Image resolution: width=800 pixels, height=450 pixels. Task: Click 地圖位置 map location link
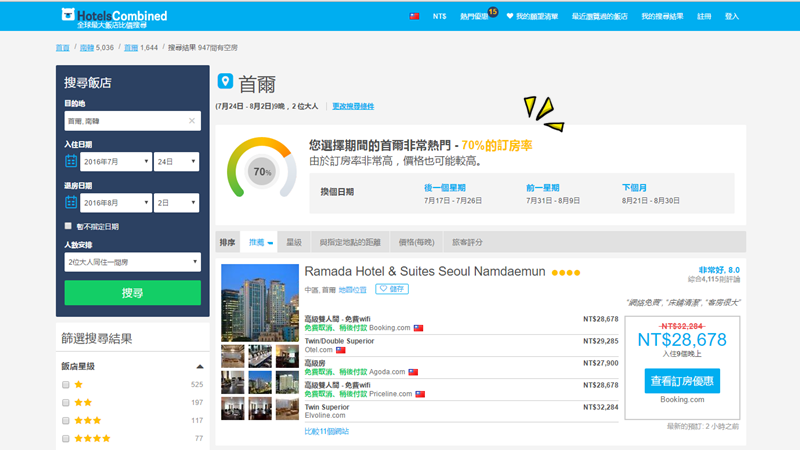click(x=353, y=290)
